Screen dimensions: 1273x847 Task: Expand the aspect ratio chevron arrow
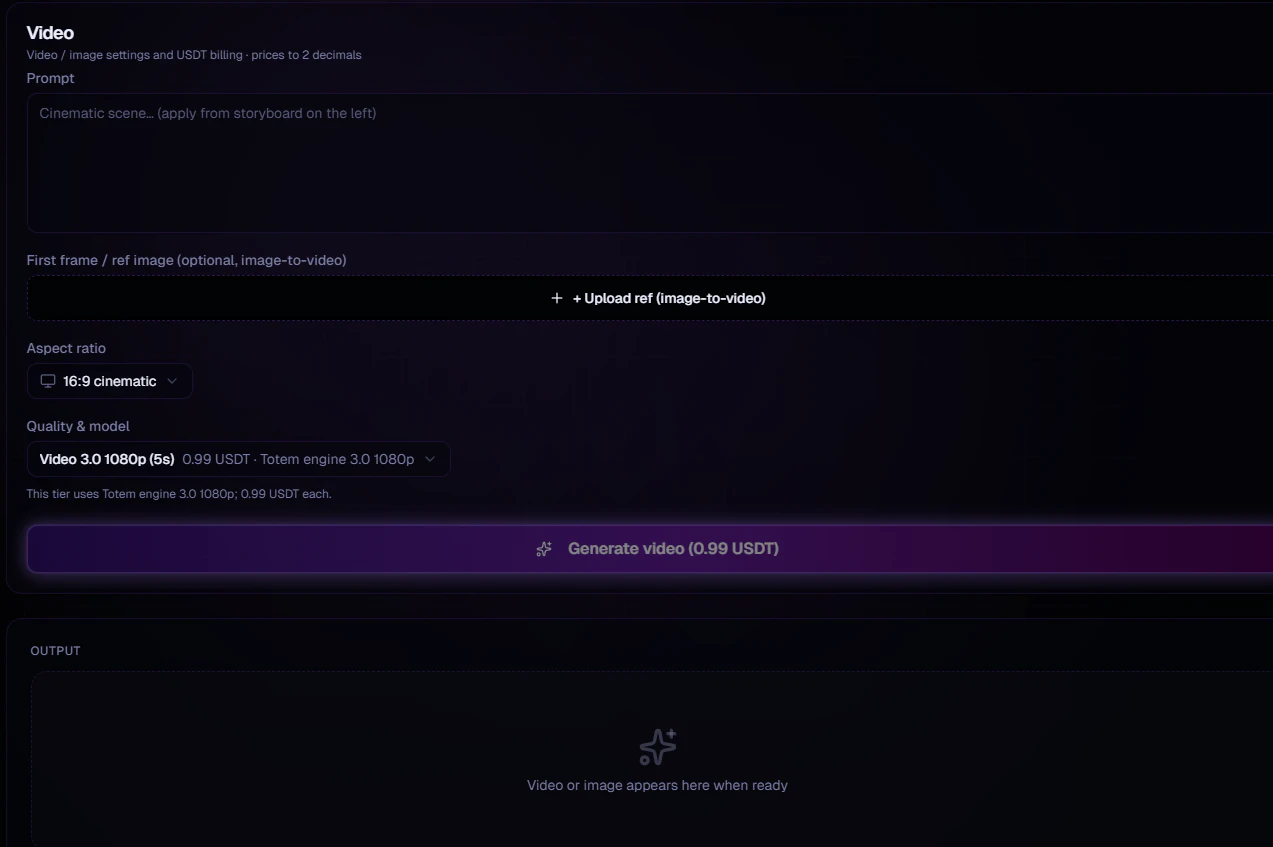(x=172, y=381)
